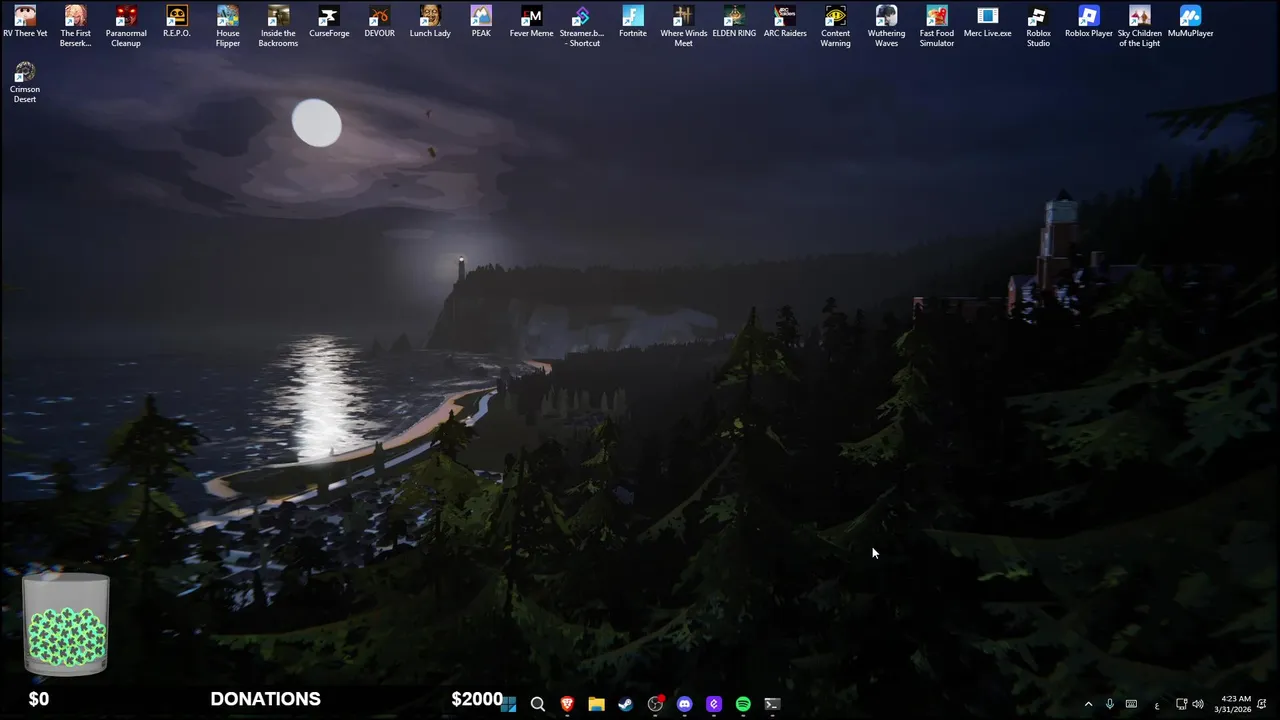Click the Streamer.bot Shortcut icon
Screen dimensions: 1280x720
click(582, 27)
